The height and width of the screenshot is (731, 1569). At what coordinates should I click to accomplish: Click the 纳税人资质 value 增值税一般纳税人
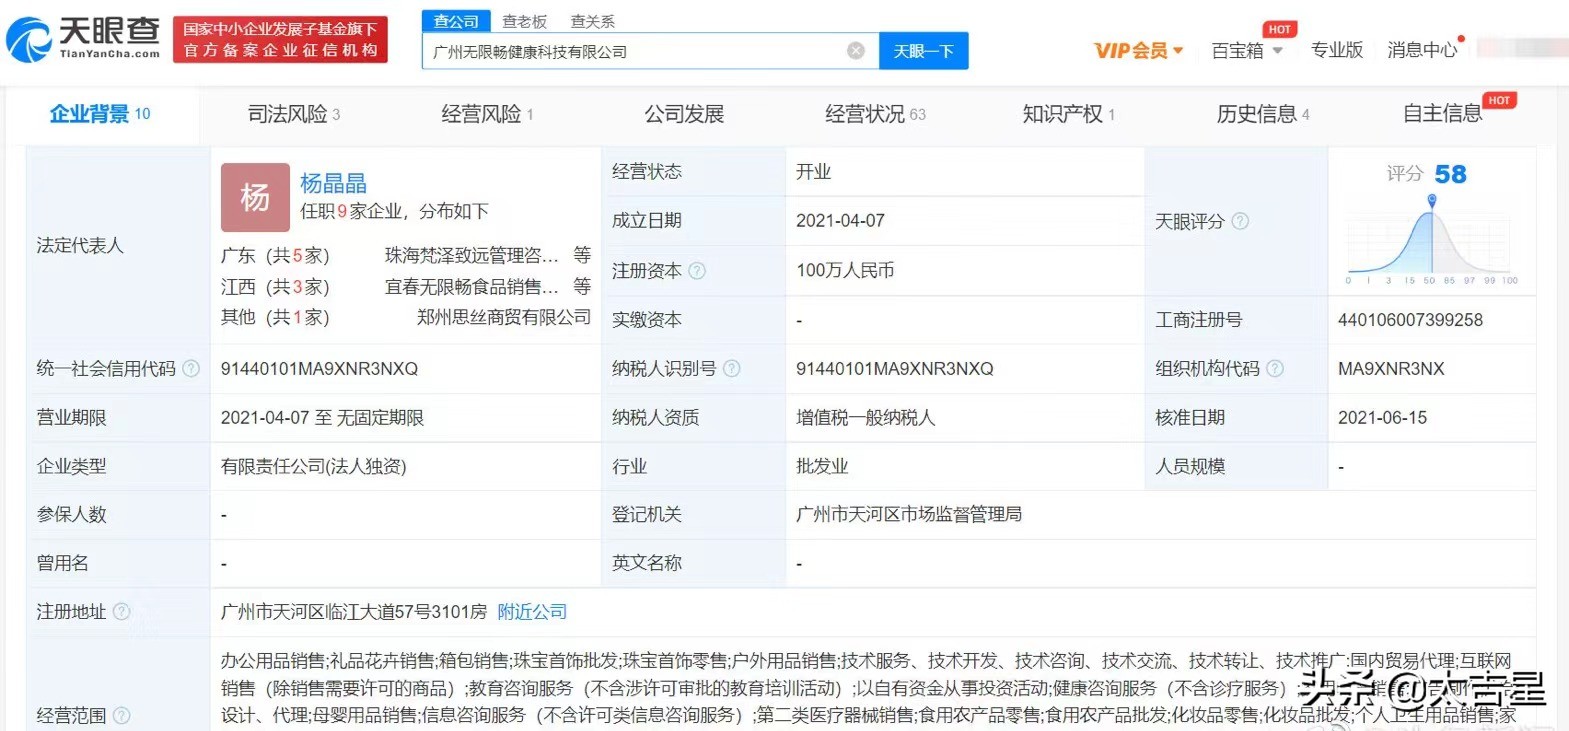(866, 418)
